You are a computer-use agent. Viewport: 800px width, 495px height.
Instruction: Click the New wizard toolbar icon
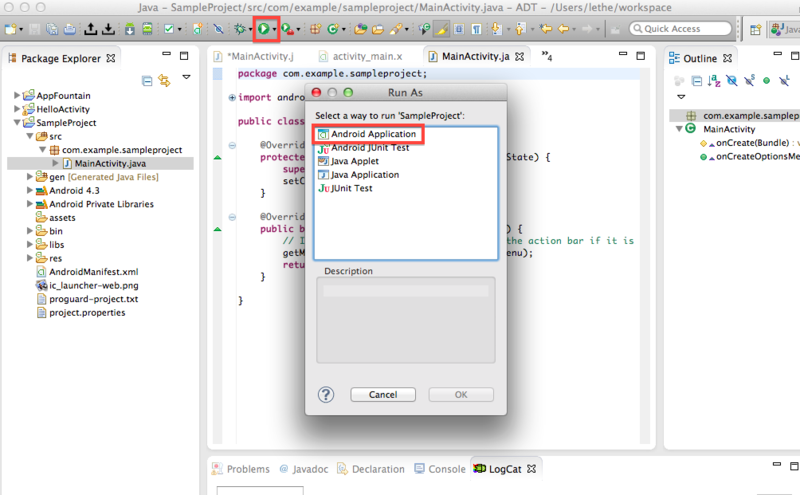[x=10, y=29]
